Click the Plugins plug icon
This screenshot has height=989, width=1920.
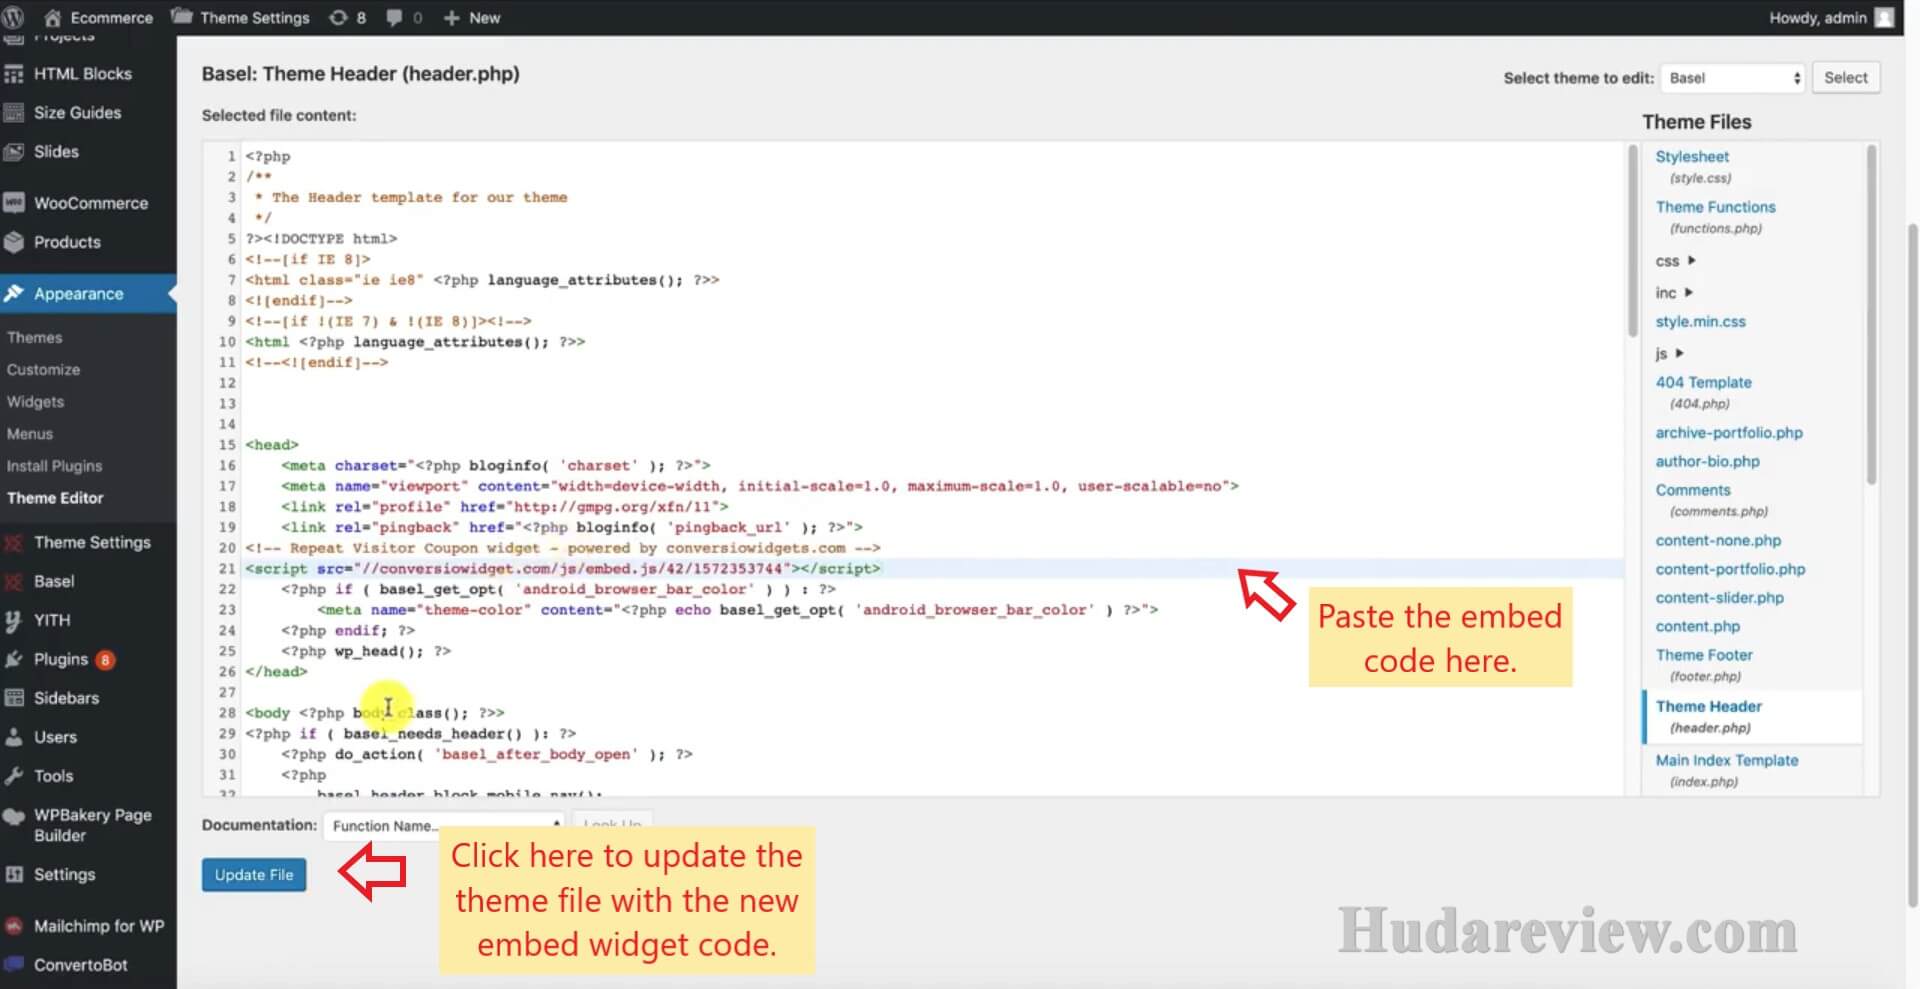(x=14, y=659)
